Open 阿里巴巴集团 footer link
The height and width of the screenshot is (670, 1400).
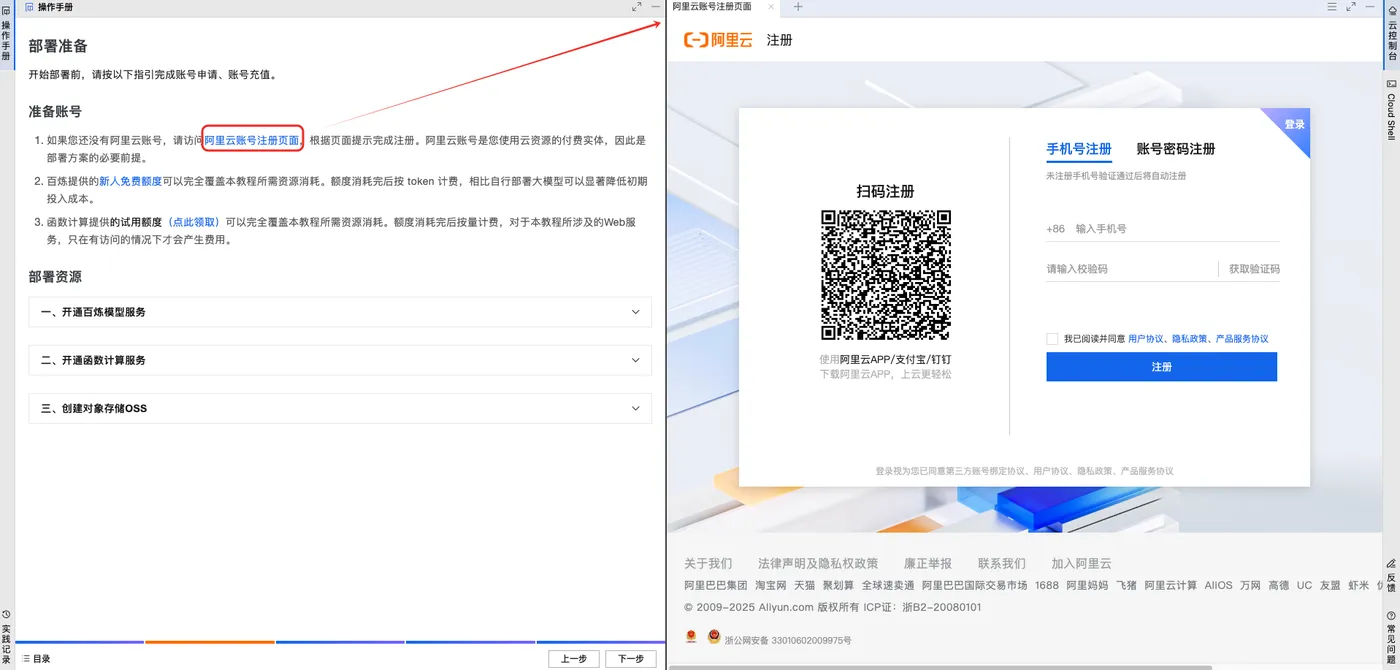coord(716,586)
